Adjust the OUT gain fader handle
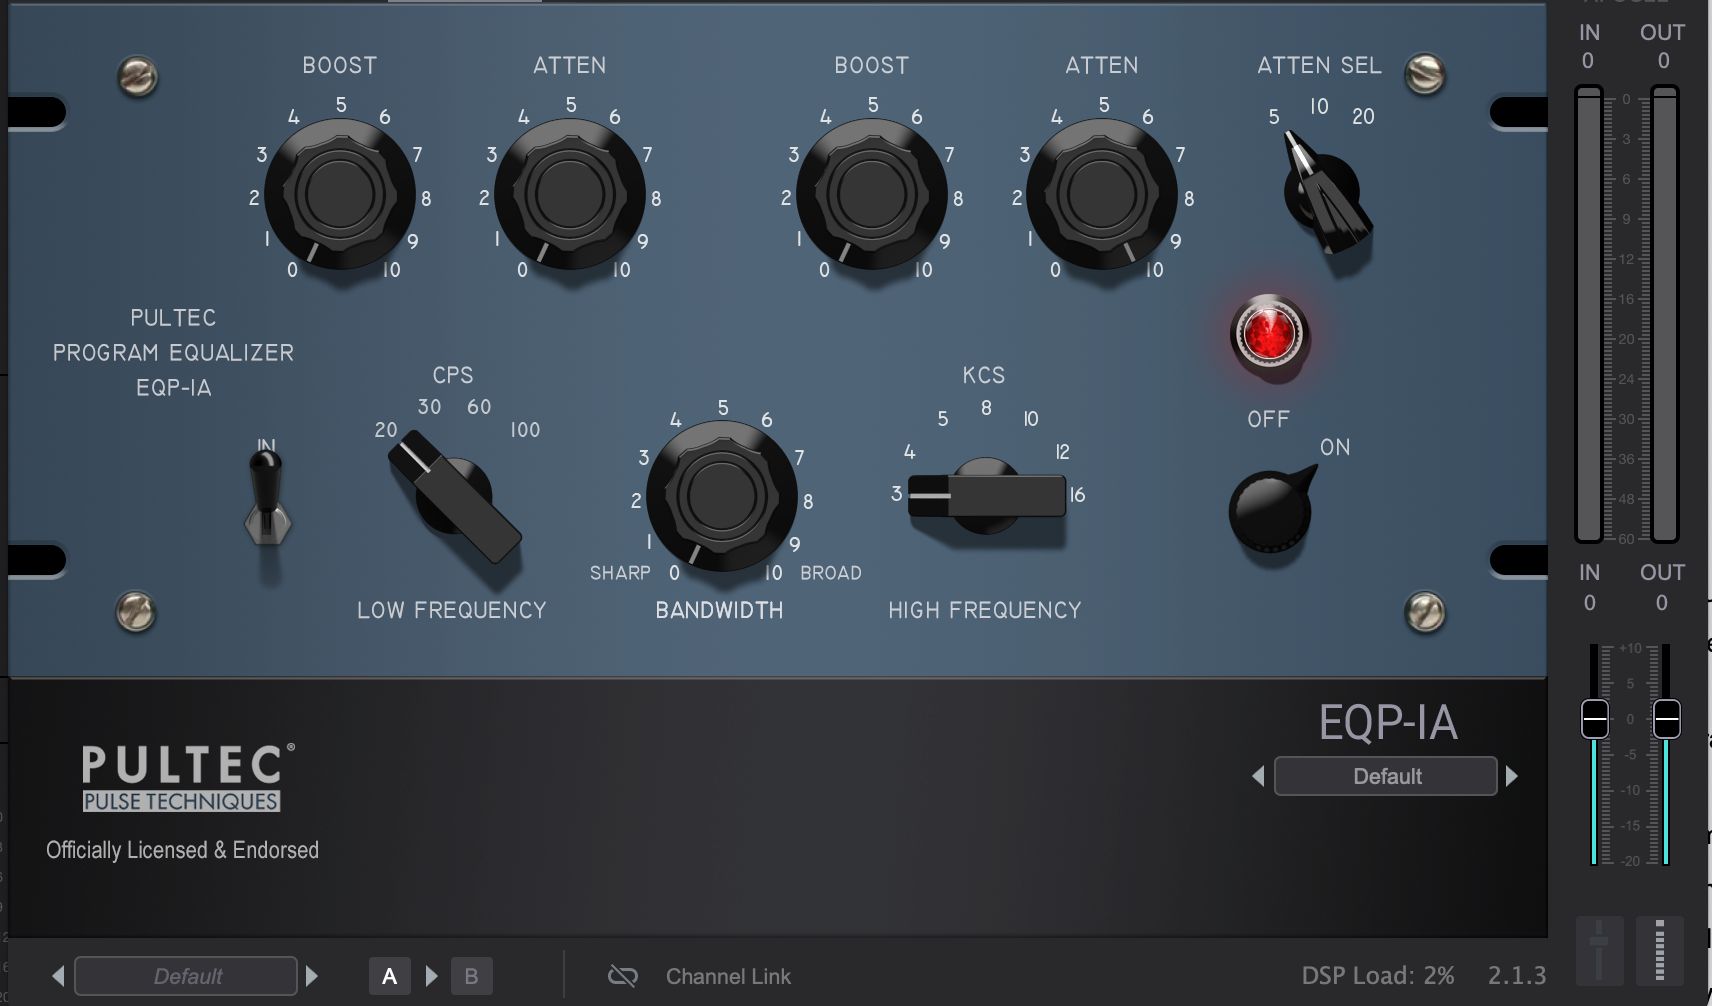 (1666, 719)
